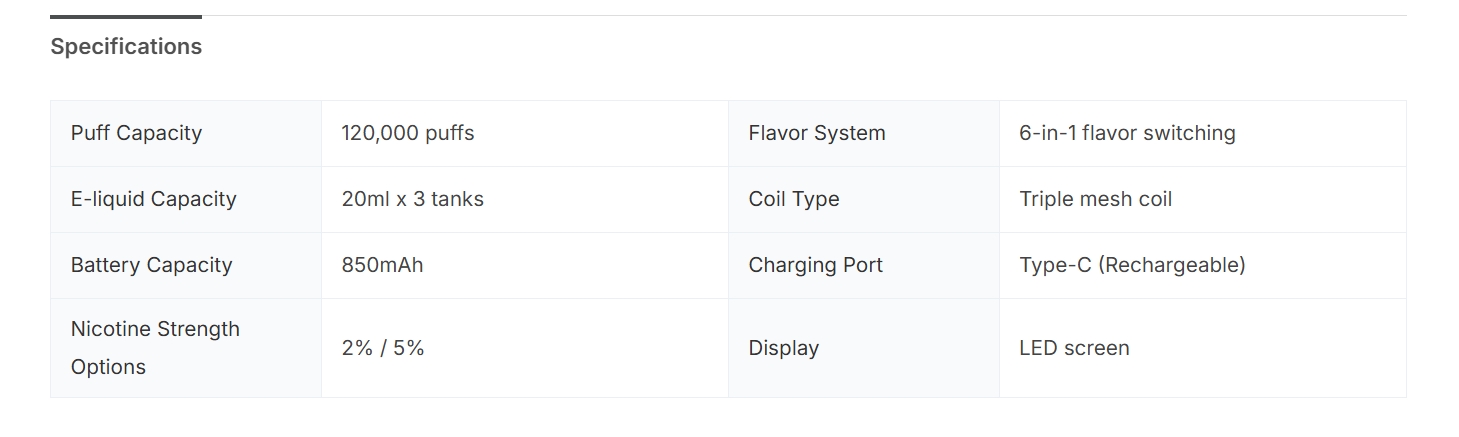Select the Triple mesh coil value
1459x437 pixels.
1095,199
